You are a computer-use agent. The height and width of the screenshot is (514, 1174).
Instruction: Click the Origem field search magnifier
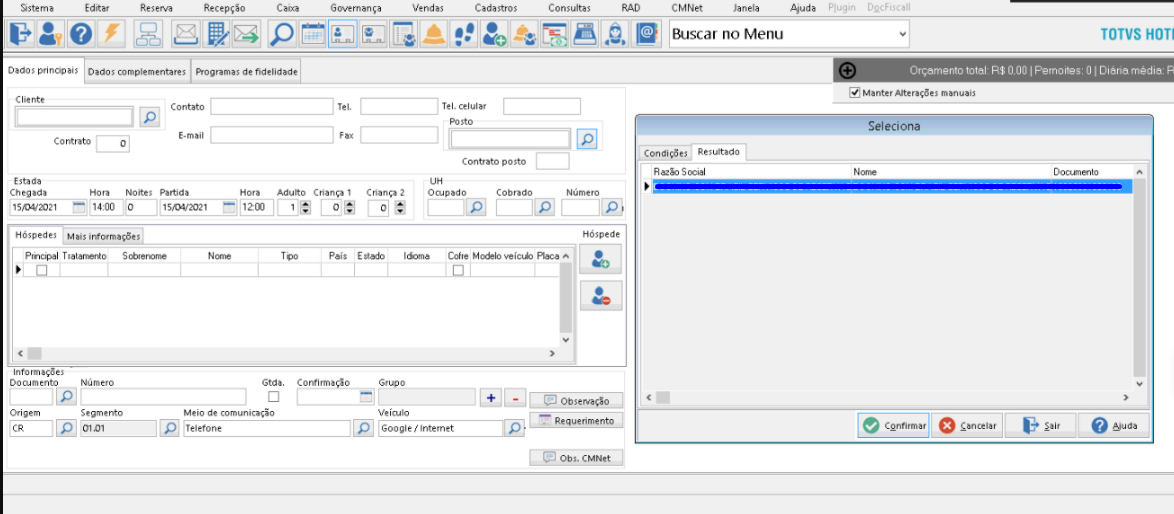[x=67, y=428]
